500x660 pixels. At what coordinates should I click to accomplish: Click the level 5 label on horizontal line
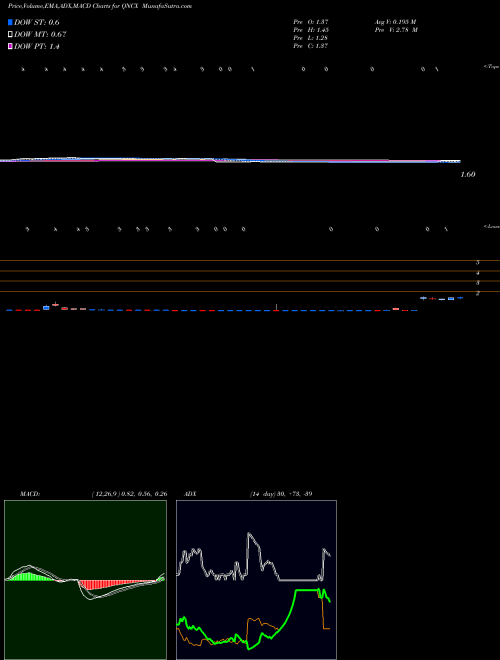click(x=478, y=262)
